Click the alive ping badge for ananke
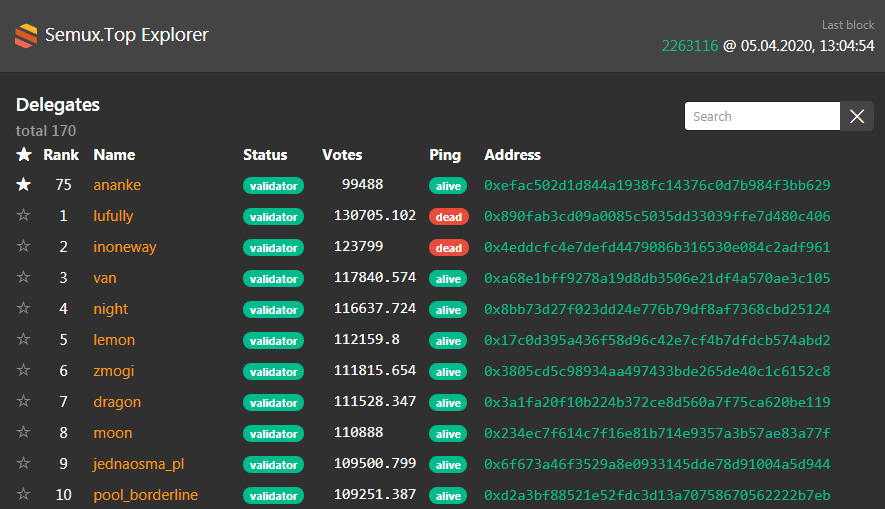The image size is (885, 509). click(x=448, y=186)
